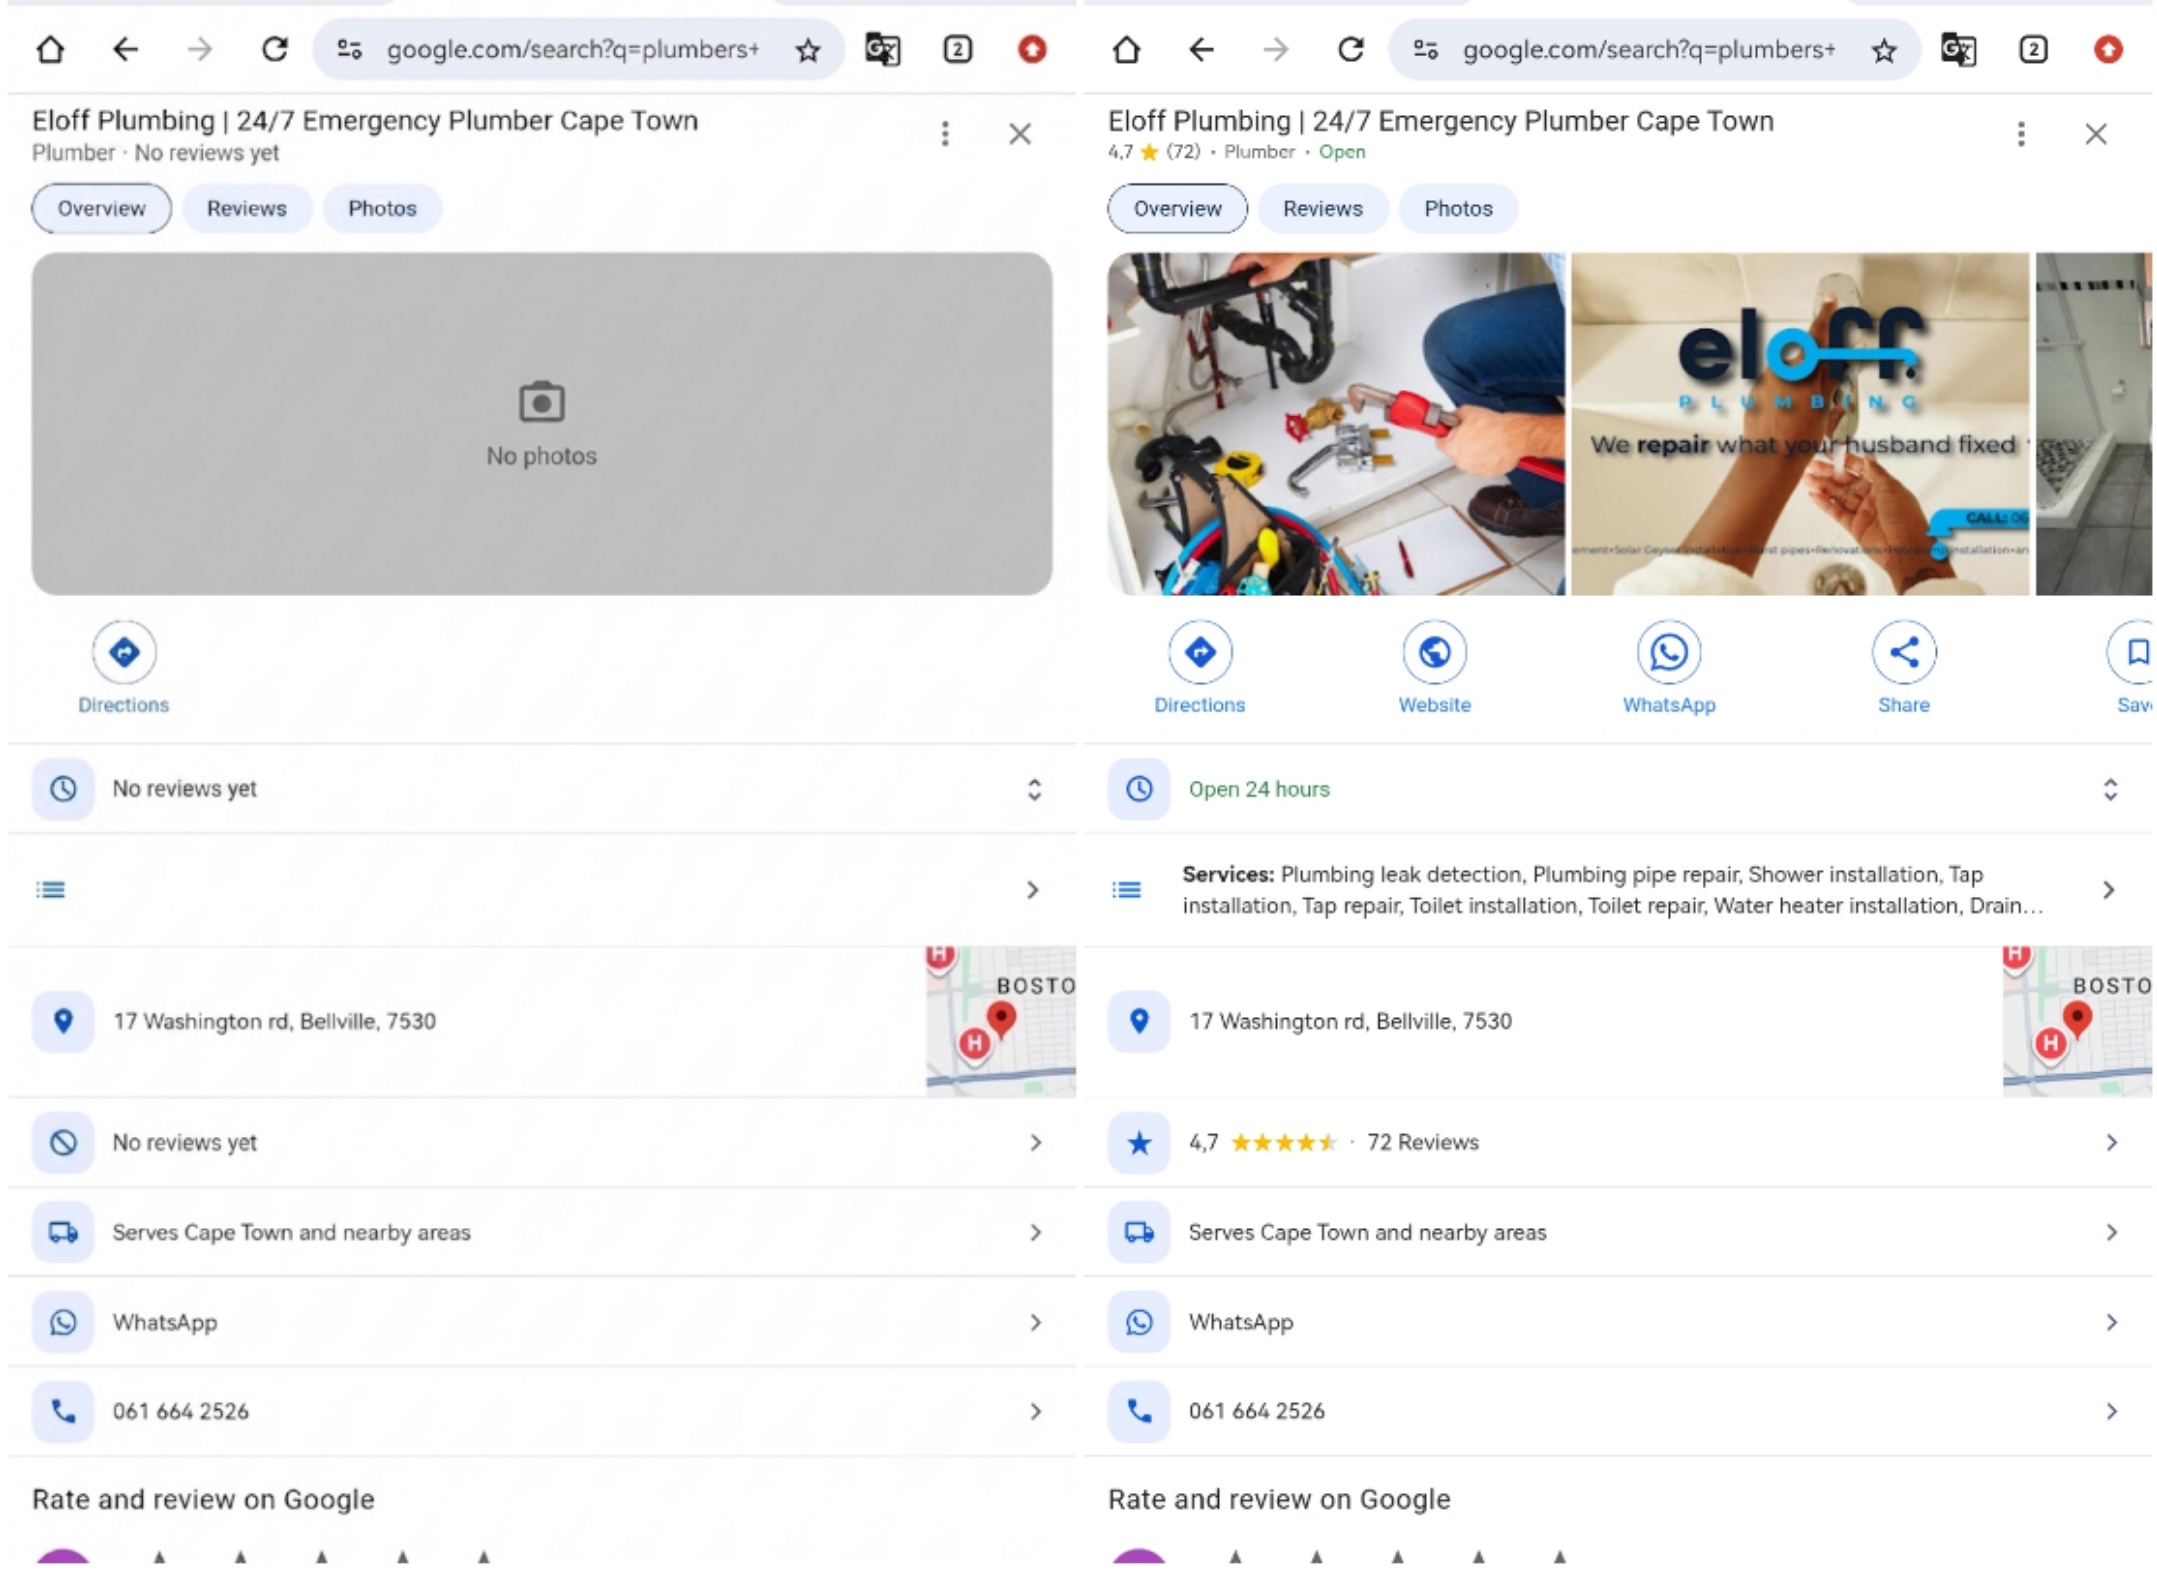Open the Services list chevron in the right listing

(x=2109, y=890)
